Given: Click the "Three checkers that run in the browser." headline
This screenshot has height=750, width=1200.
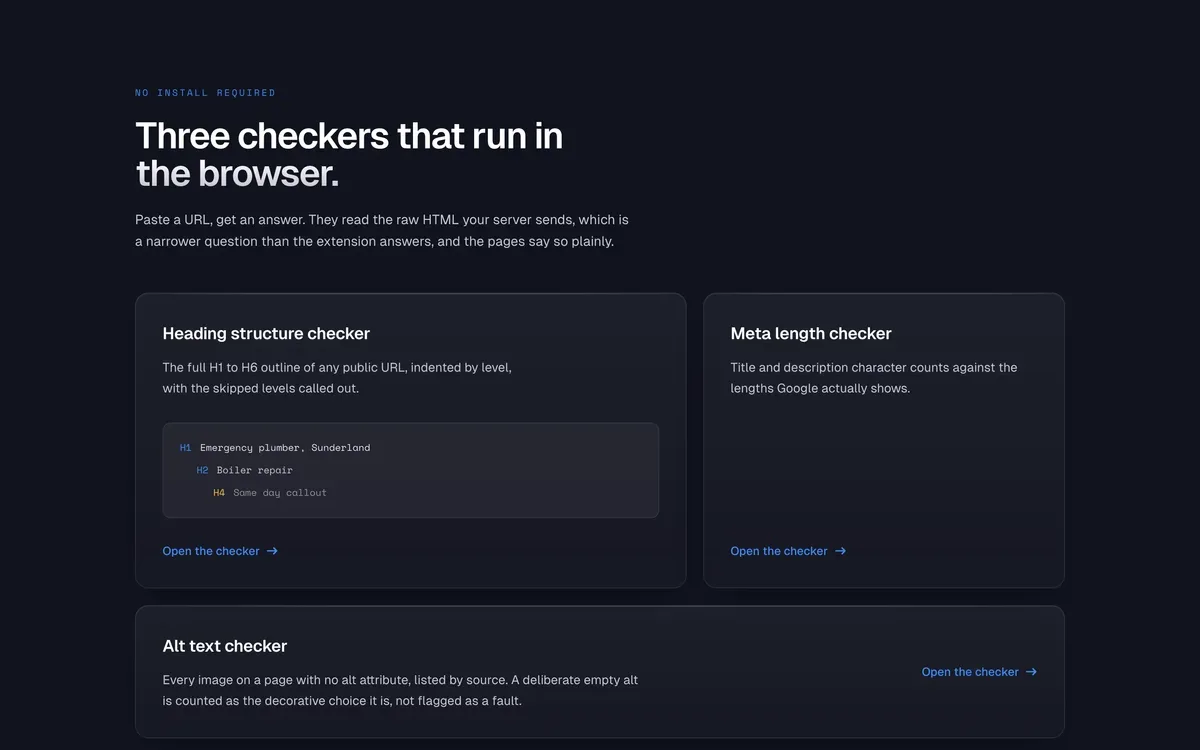Looking at the screenshot, I should tap(349, 154).
